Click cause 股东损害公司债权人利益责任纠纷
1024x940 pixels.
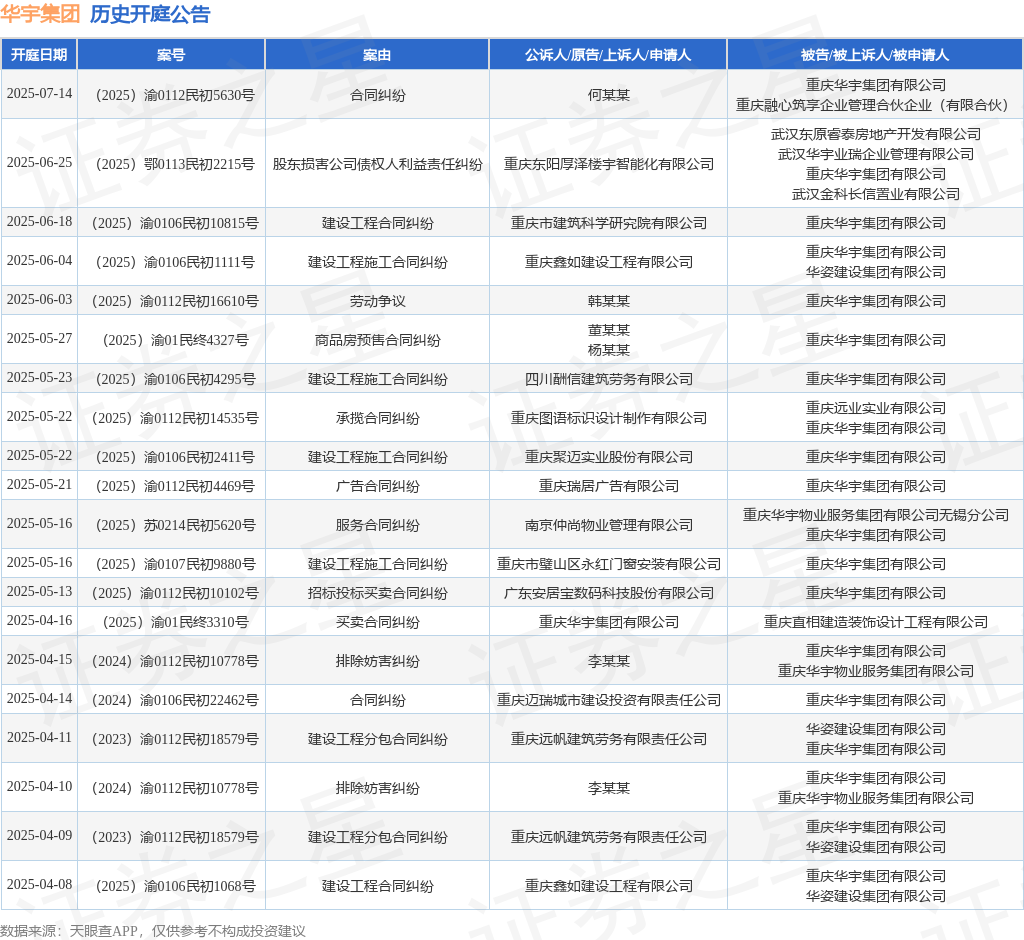[x=377, y=164]
